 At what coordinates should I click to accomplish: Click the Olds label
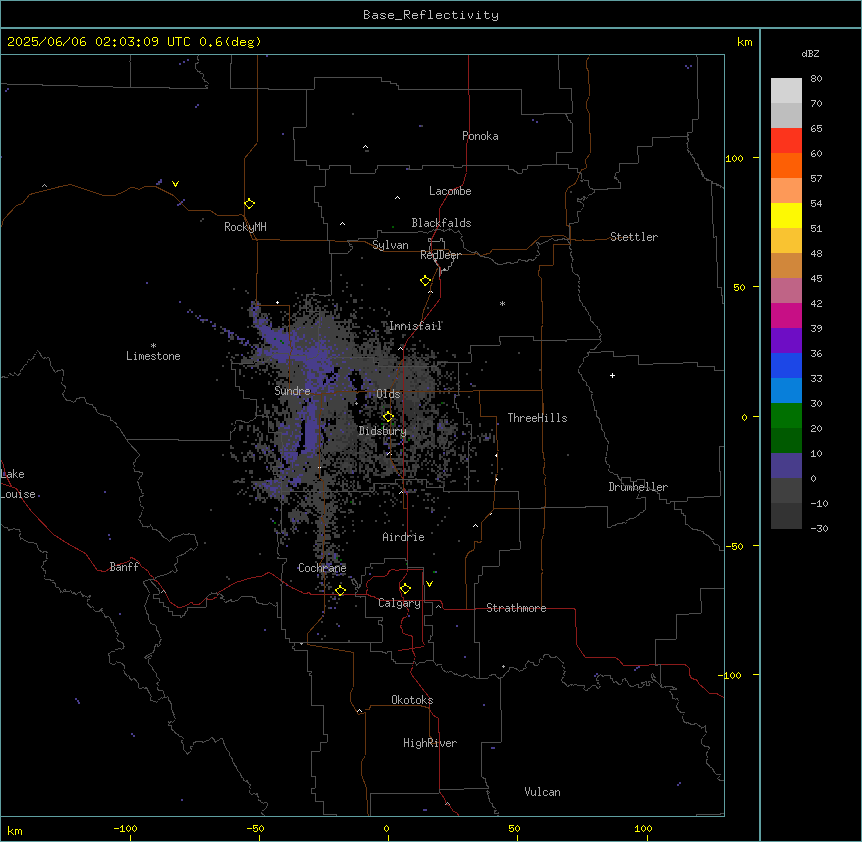click(388, 394)
